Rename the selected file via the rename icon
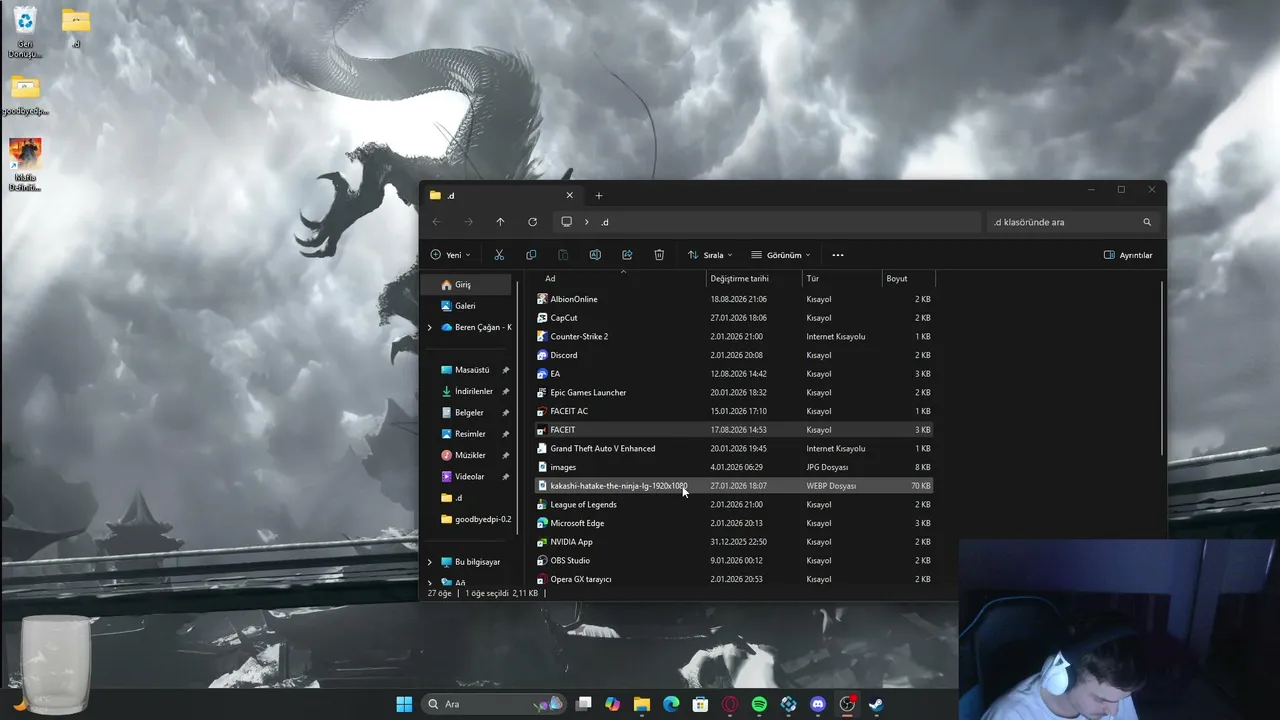Viewport: 1280px width, 720px height. point(595,255)
